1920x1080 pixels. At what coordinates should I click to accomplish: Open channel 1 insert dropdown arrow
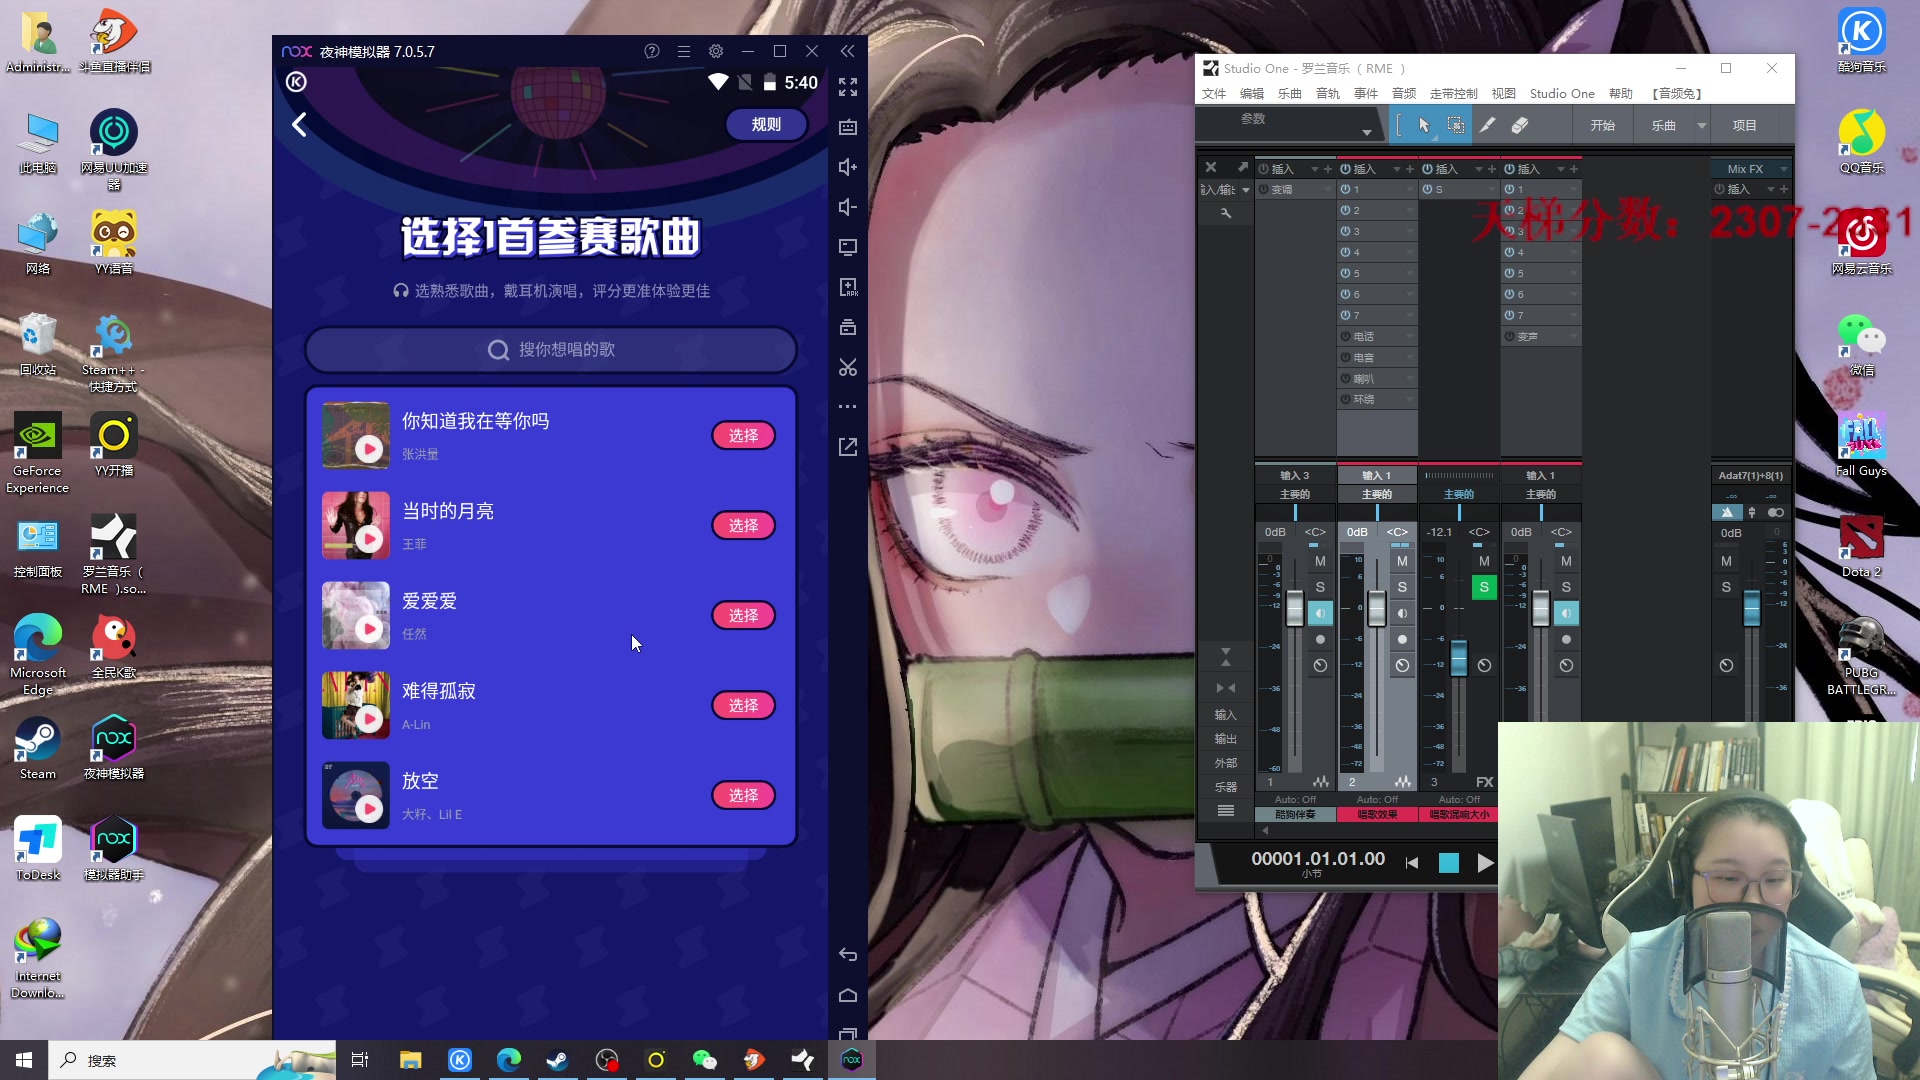tap(1315, 169)
